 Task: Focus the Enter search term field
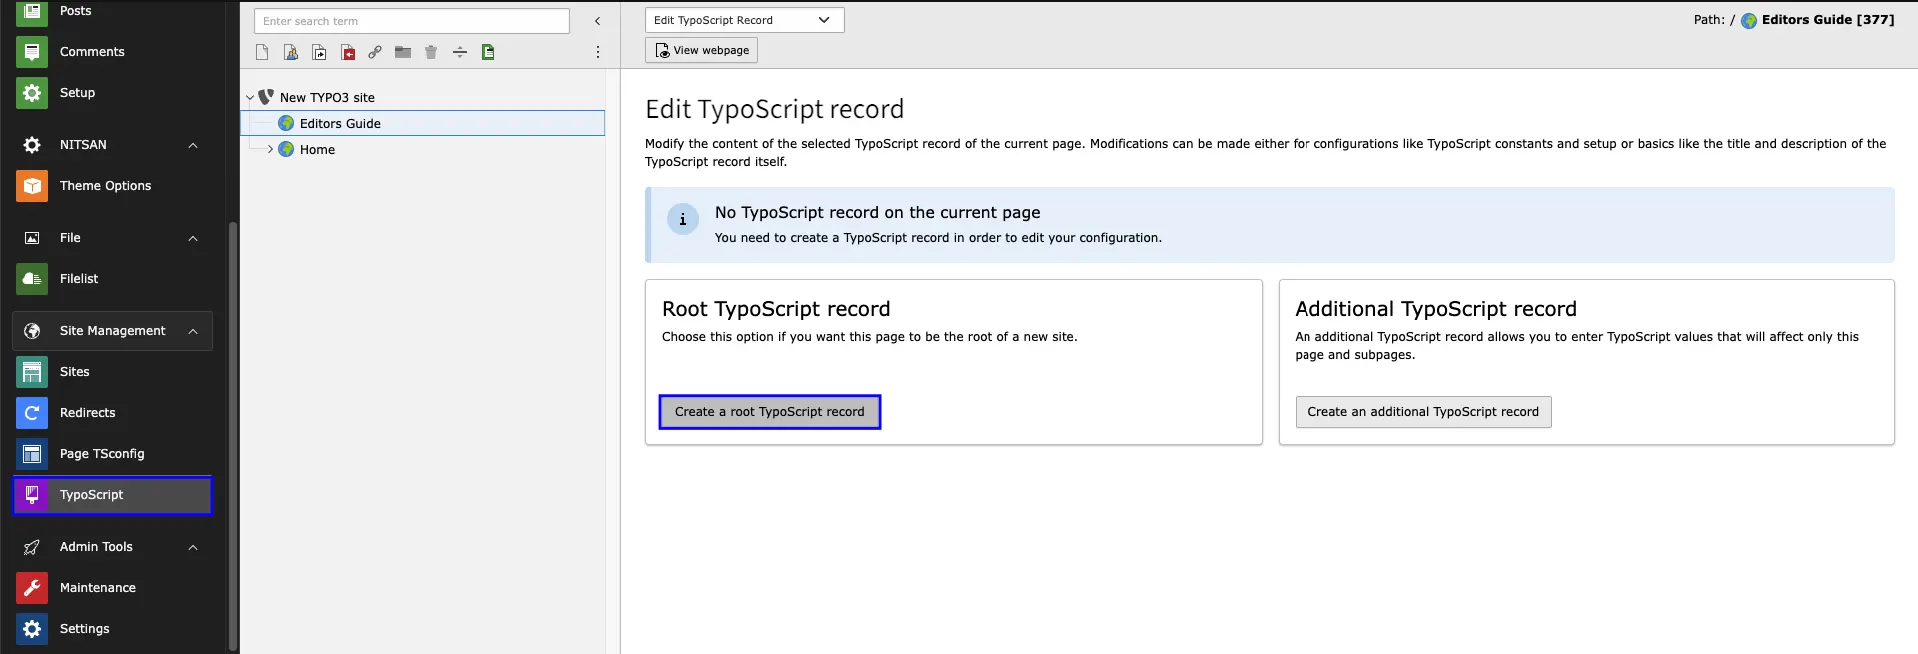coord(412,21)
